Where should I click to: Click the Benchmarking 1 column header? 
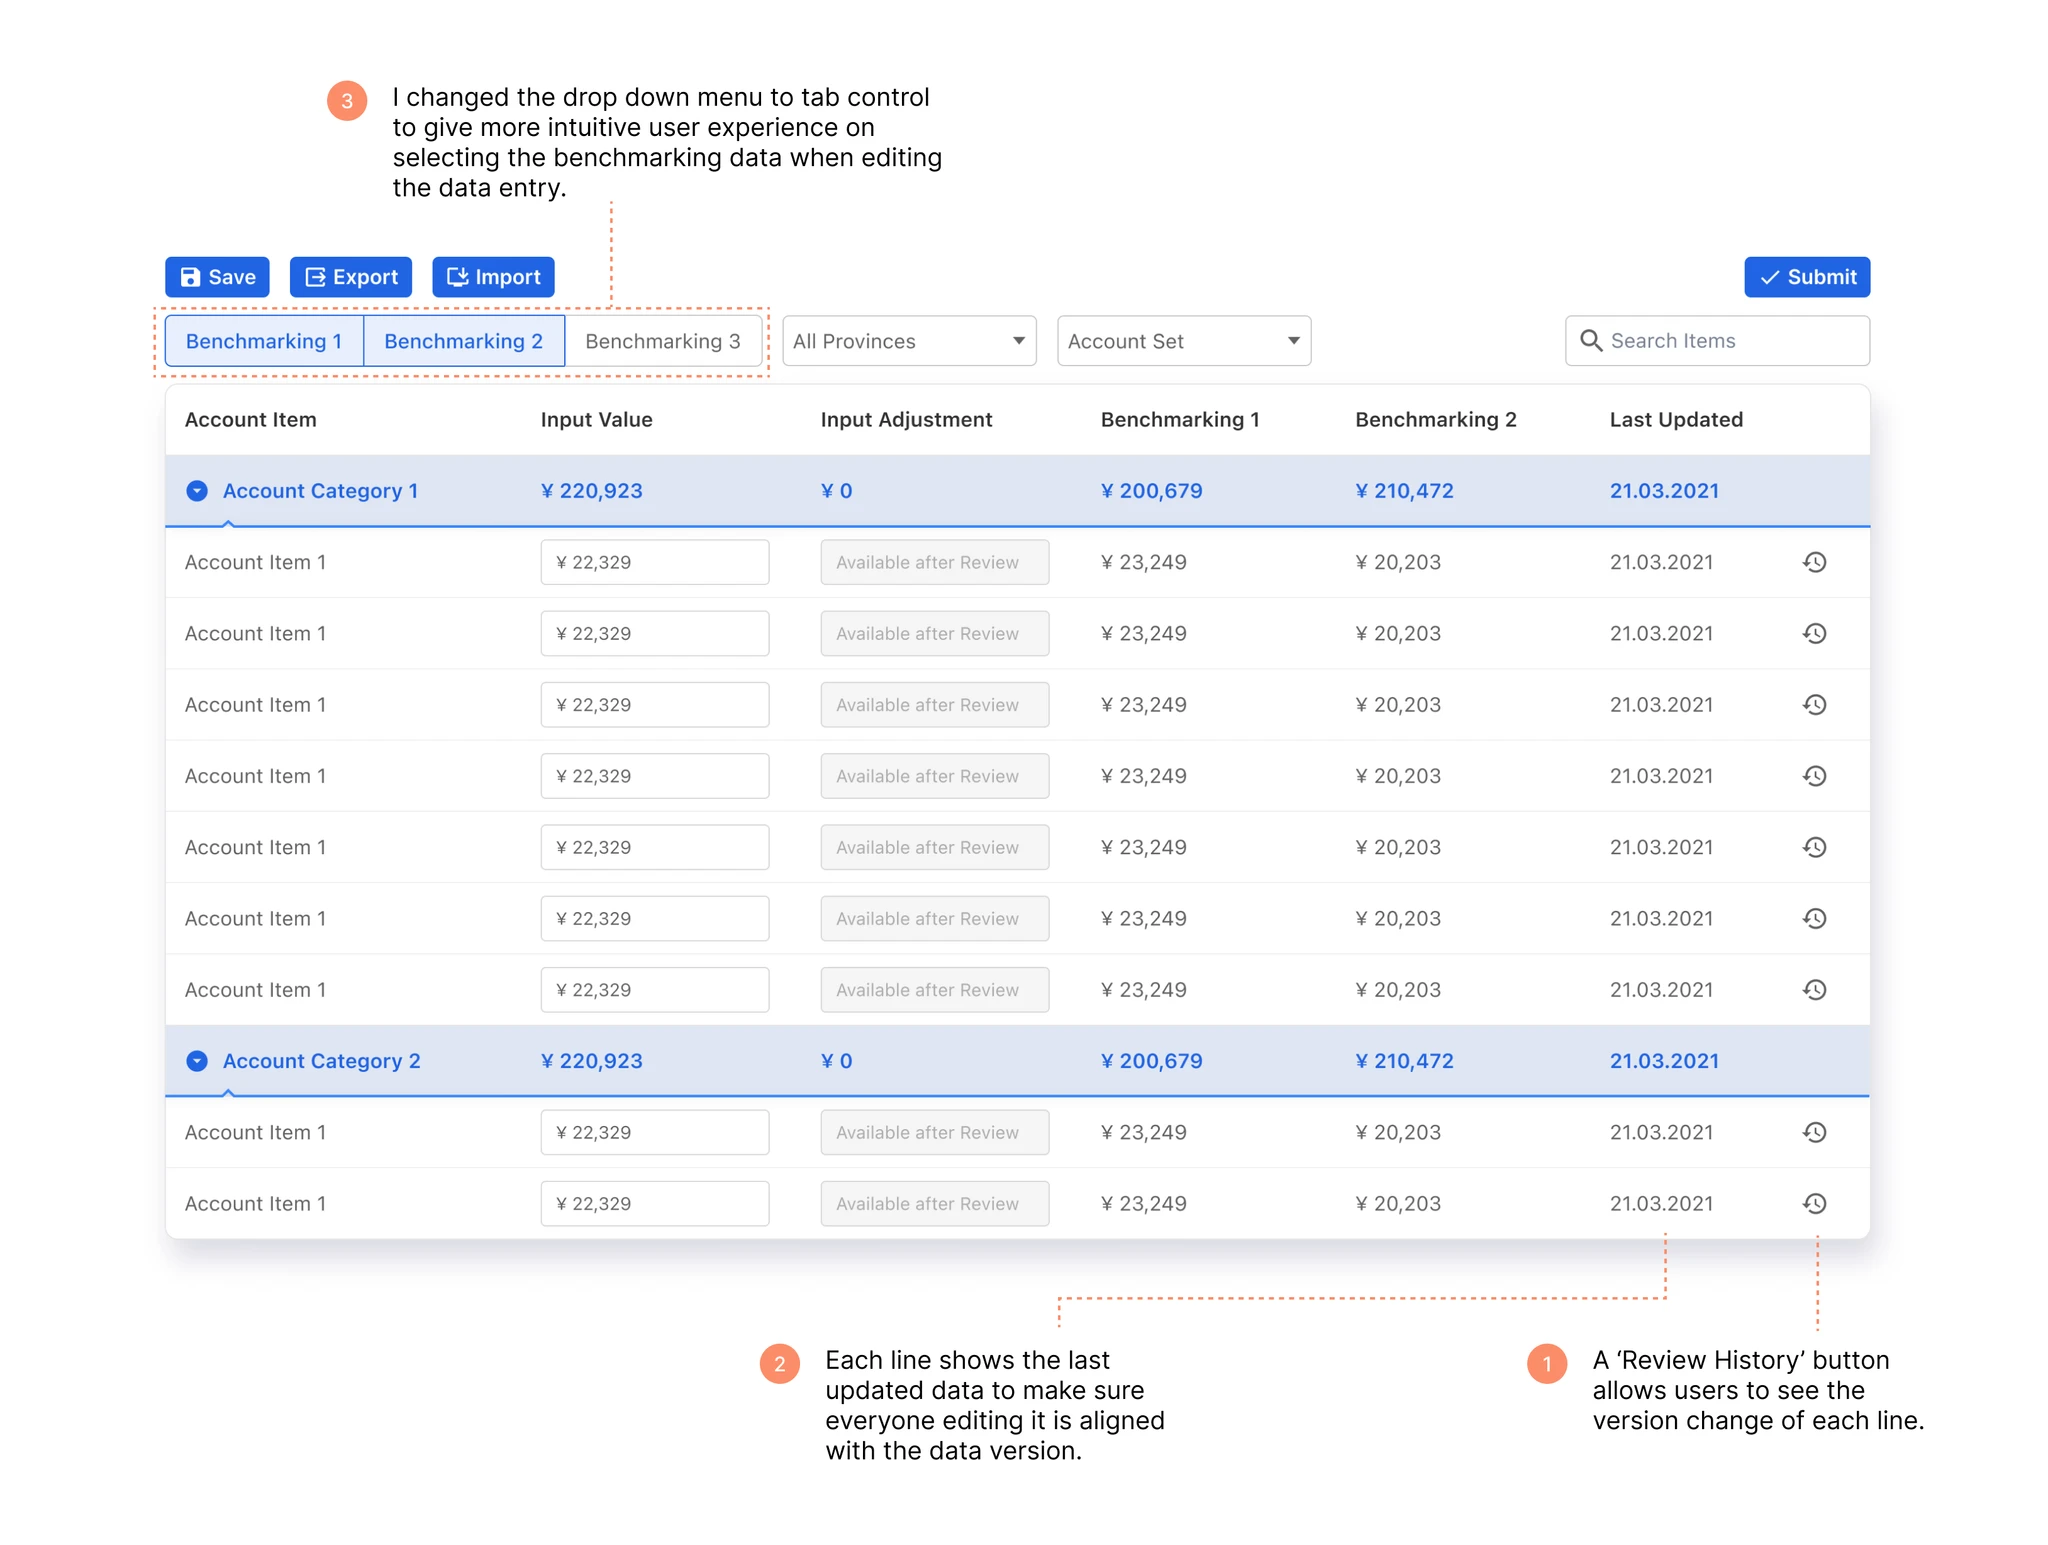[1180, 420]
